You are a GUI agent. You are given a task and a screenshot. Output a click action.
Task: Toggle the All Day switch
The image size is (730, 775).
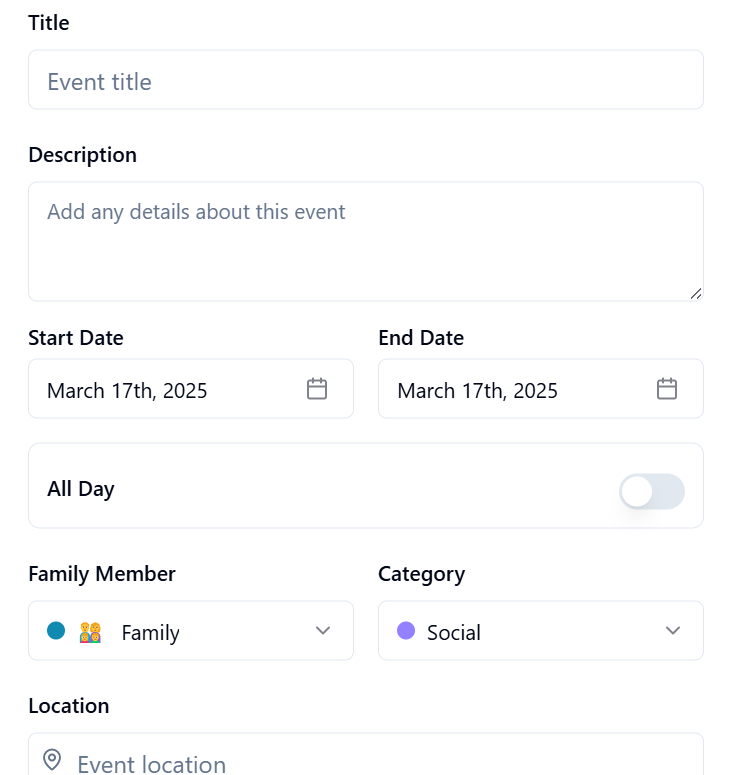coord(651,491)
